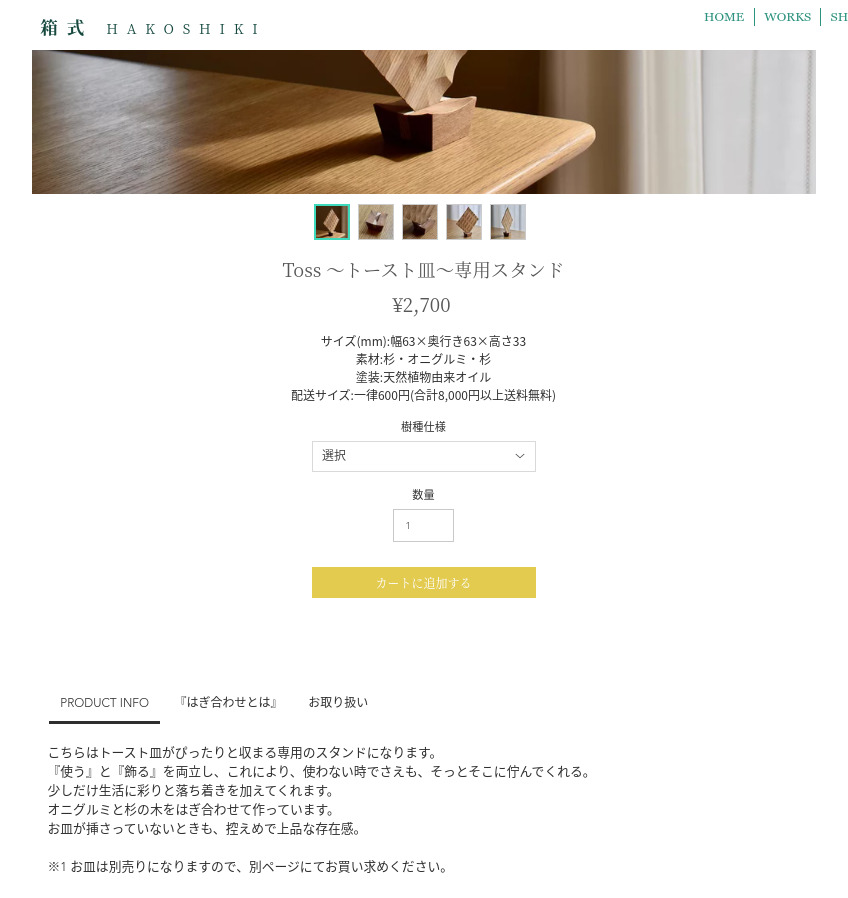
Task: Switch to the PRODUCT INFO tab
Action: (104, 703)
